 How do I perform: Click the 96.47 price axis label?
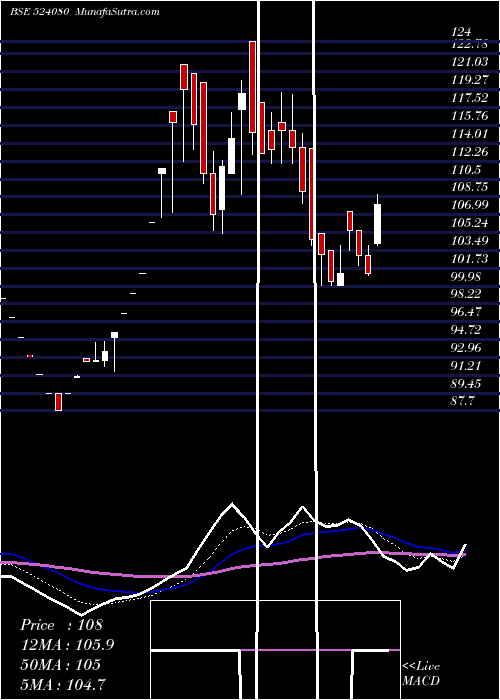[x=466, y=312]
